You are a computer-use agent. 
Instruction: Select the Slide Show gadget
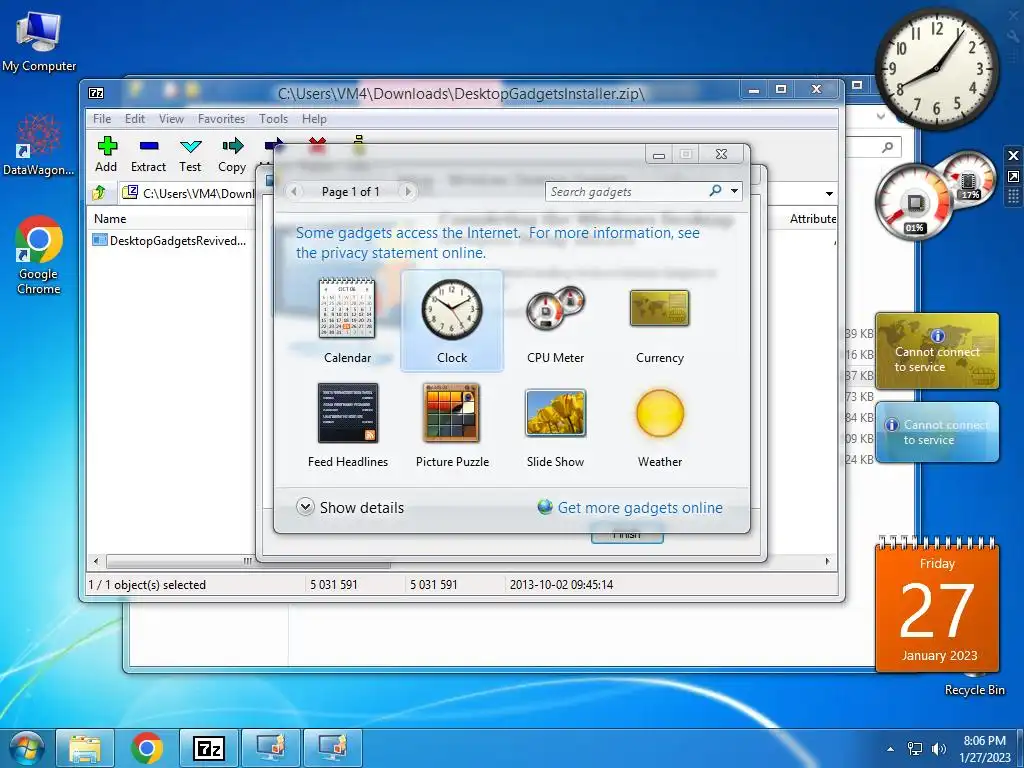[555, 425]
